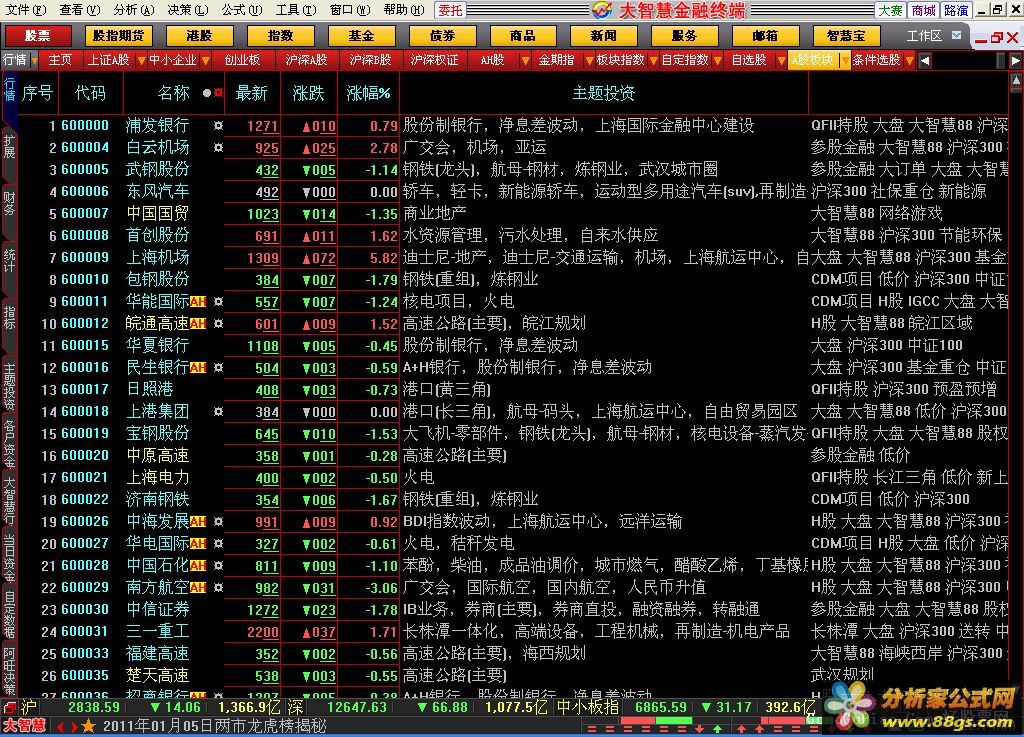Open the 路演 link in the title bar
Screen dimensions: 1024x737
[957, 10]
